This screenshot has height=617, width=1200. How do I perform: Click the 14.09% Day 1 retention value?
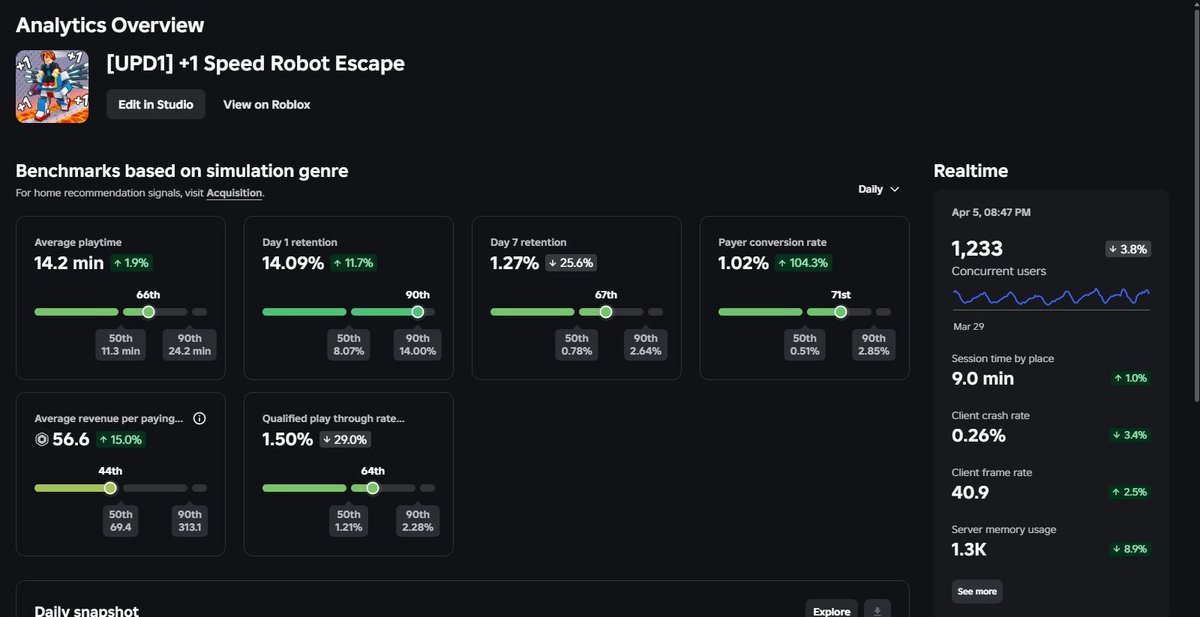click(293, 263)
